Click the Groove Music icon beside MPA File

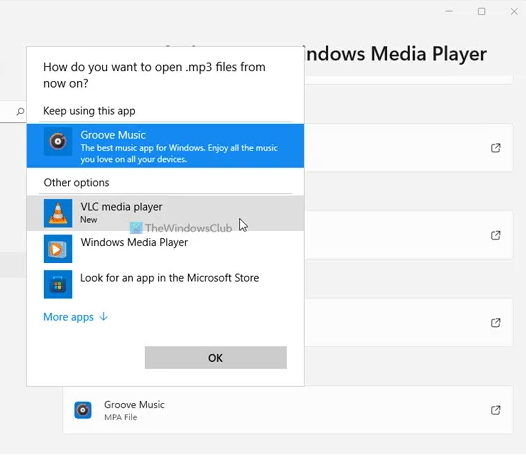tap(83, 410)
